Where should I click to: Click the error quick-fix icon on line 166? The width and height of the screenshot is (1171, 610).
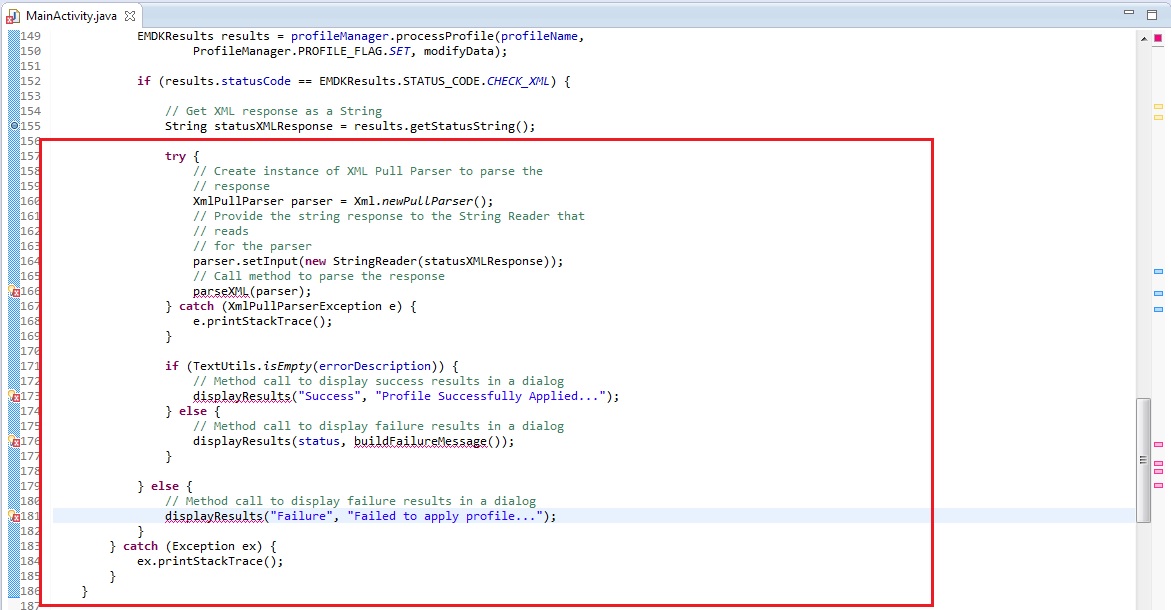[x=14, y=292]
